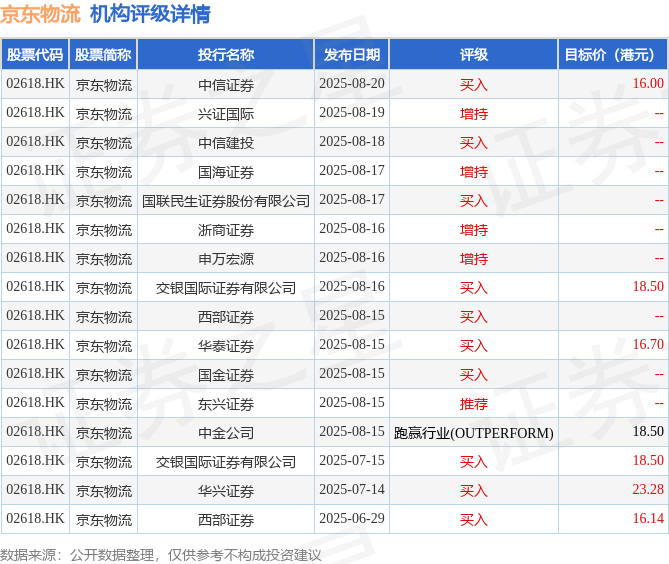Image resolution: width=669 pixels, height=564 pixels.
Task: Click the date 2025-08-19
Action: 352,112
